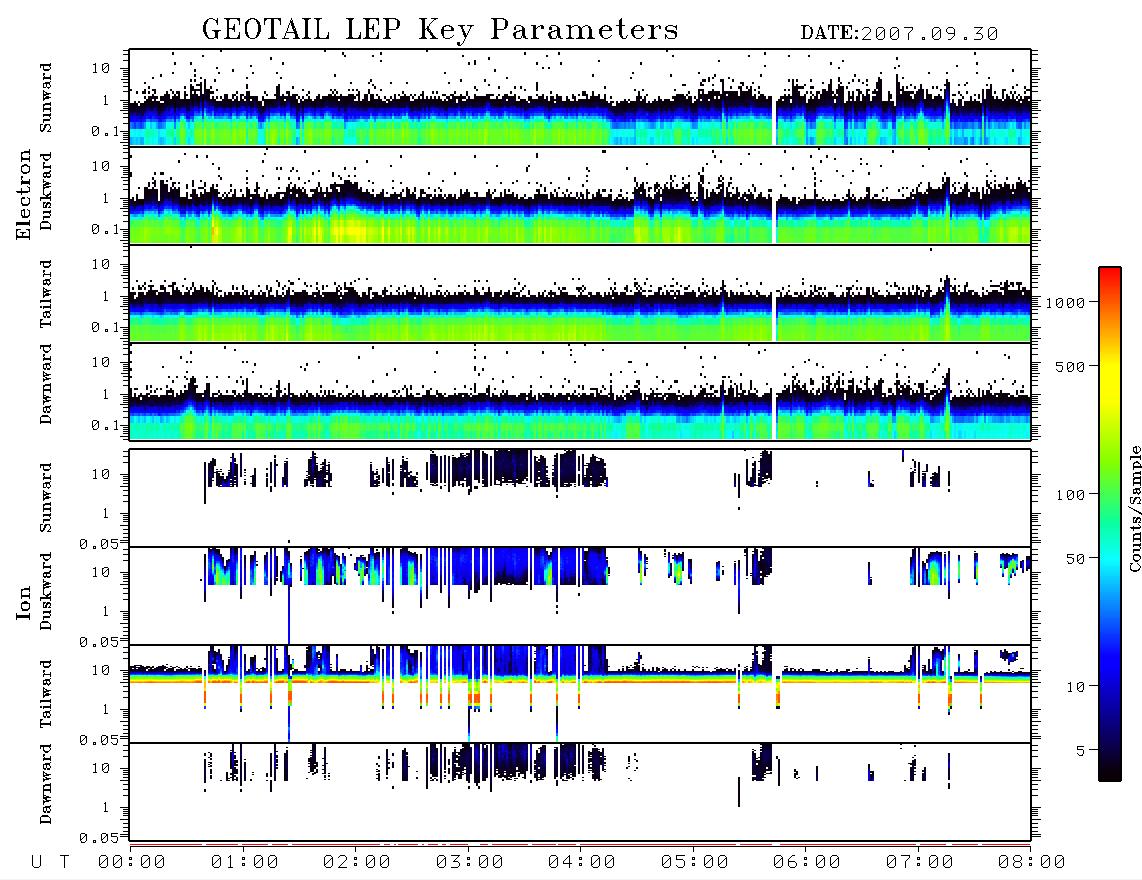Click the color bar tick label 5
This screenshot has height=880, width=1142.
[x=1080, y=751]
